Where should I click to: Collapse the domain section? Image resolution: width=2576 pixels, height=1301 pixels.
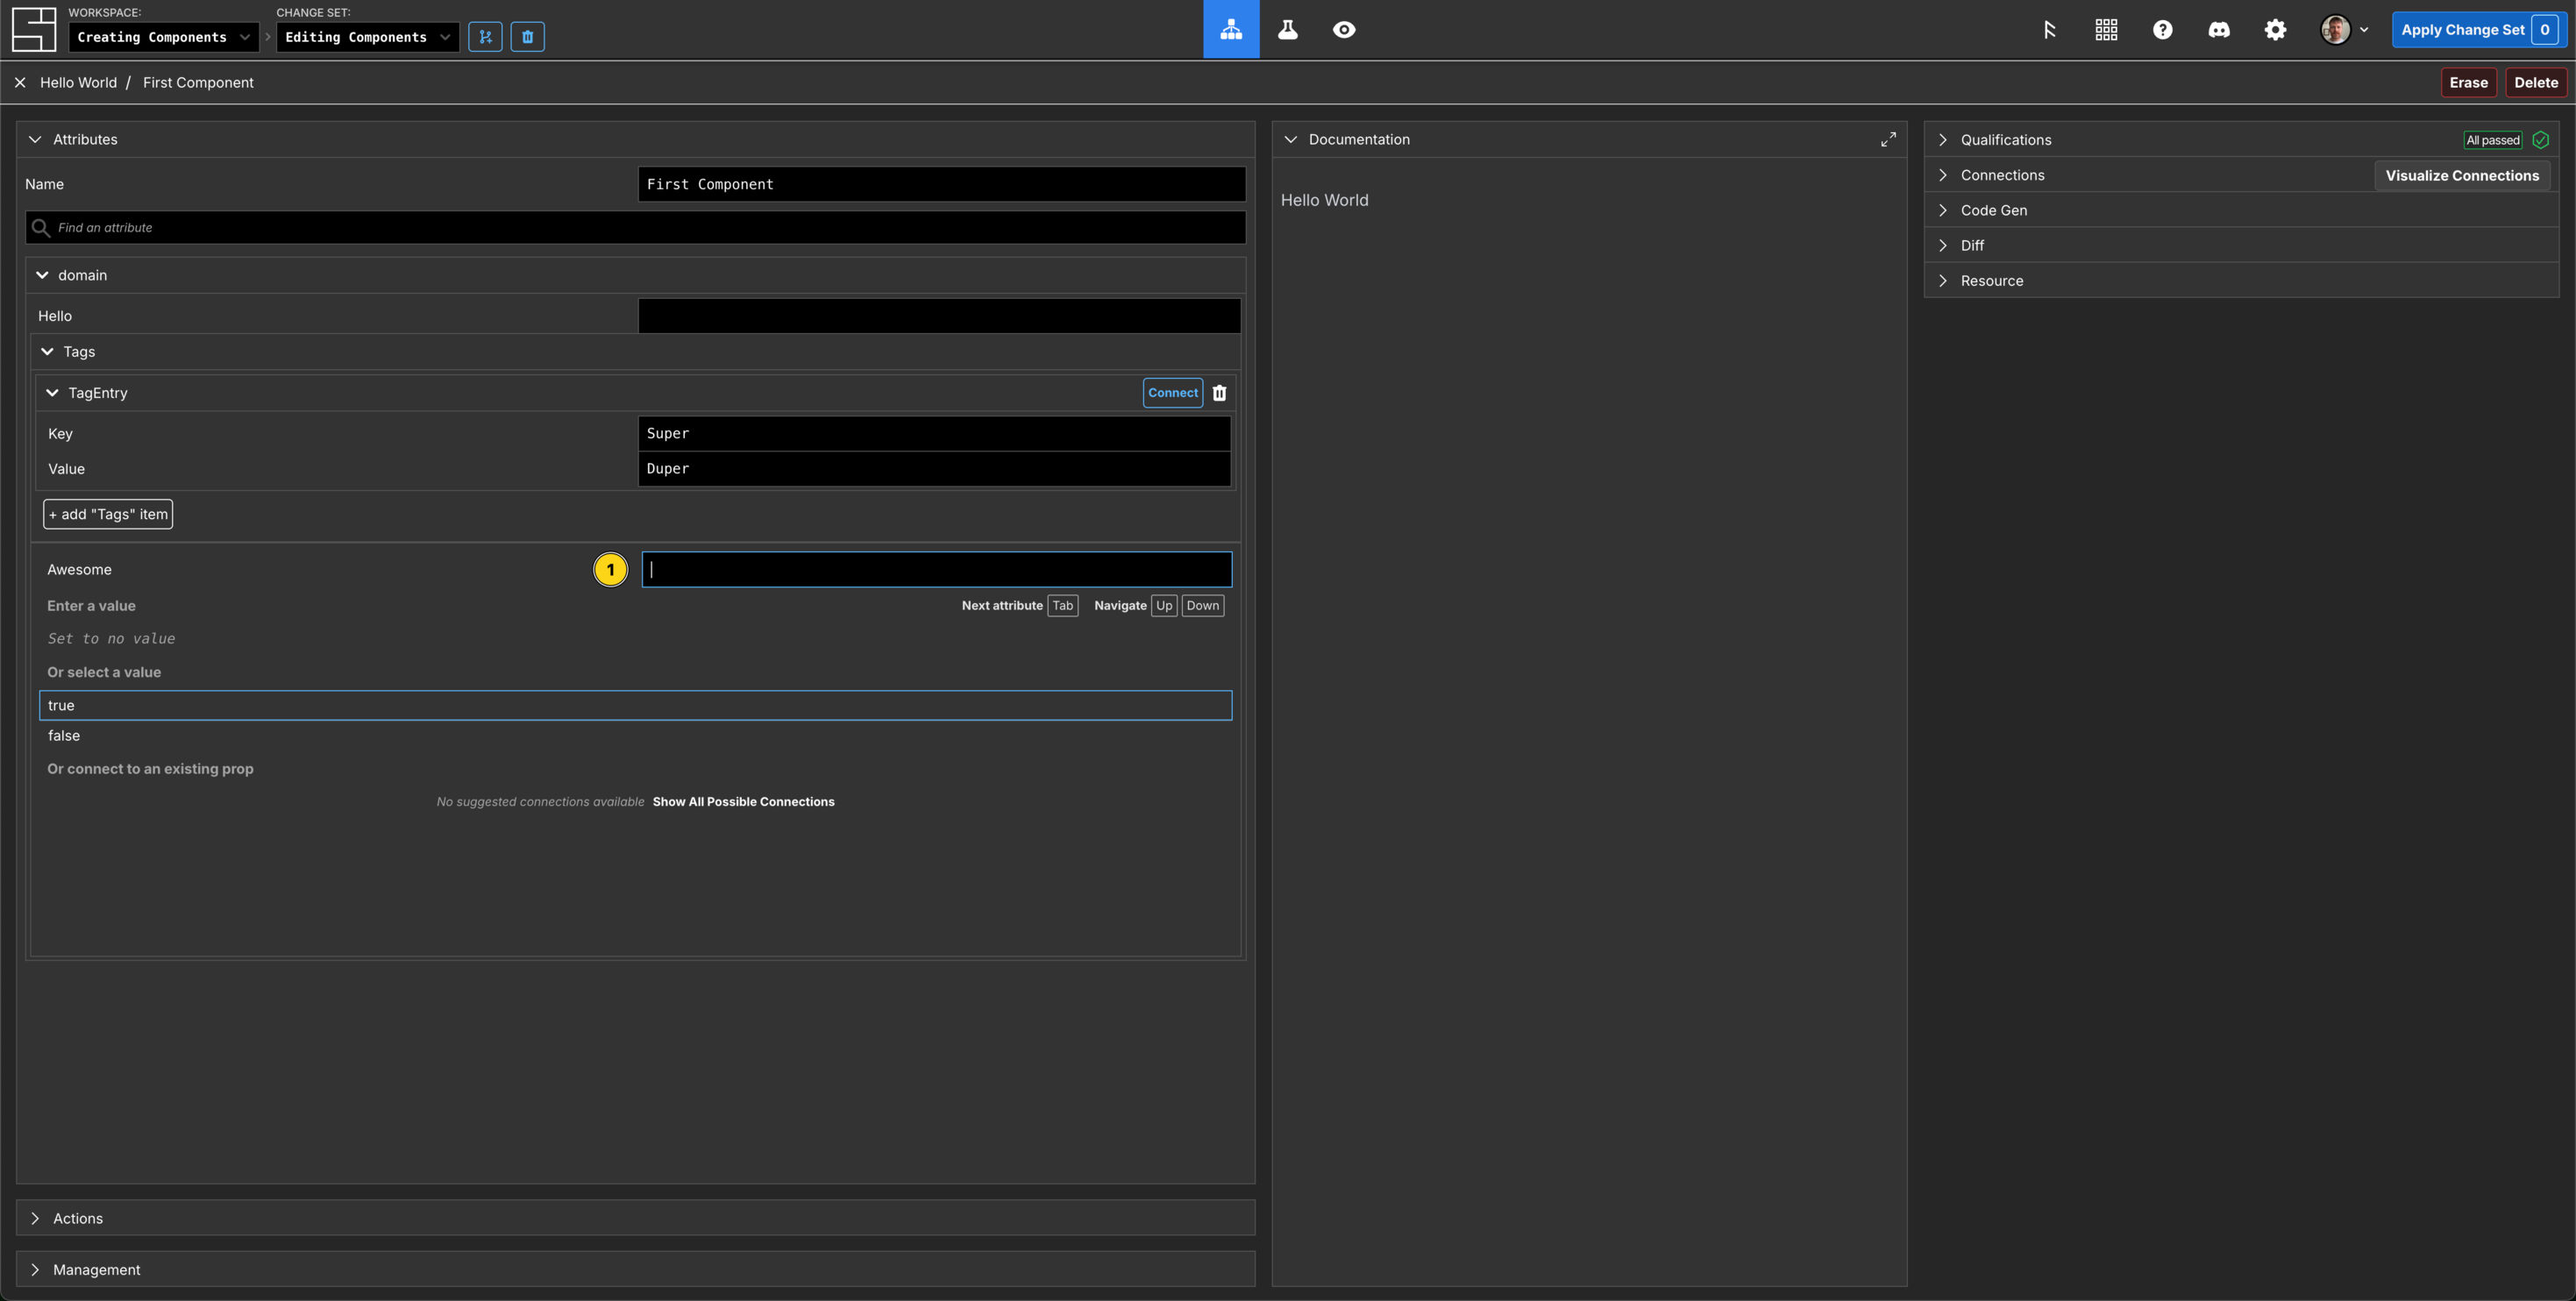[42, 275]
